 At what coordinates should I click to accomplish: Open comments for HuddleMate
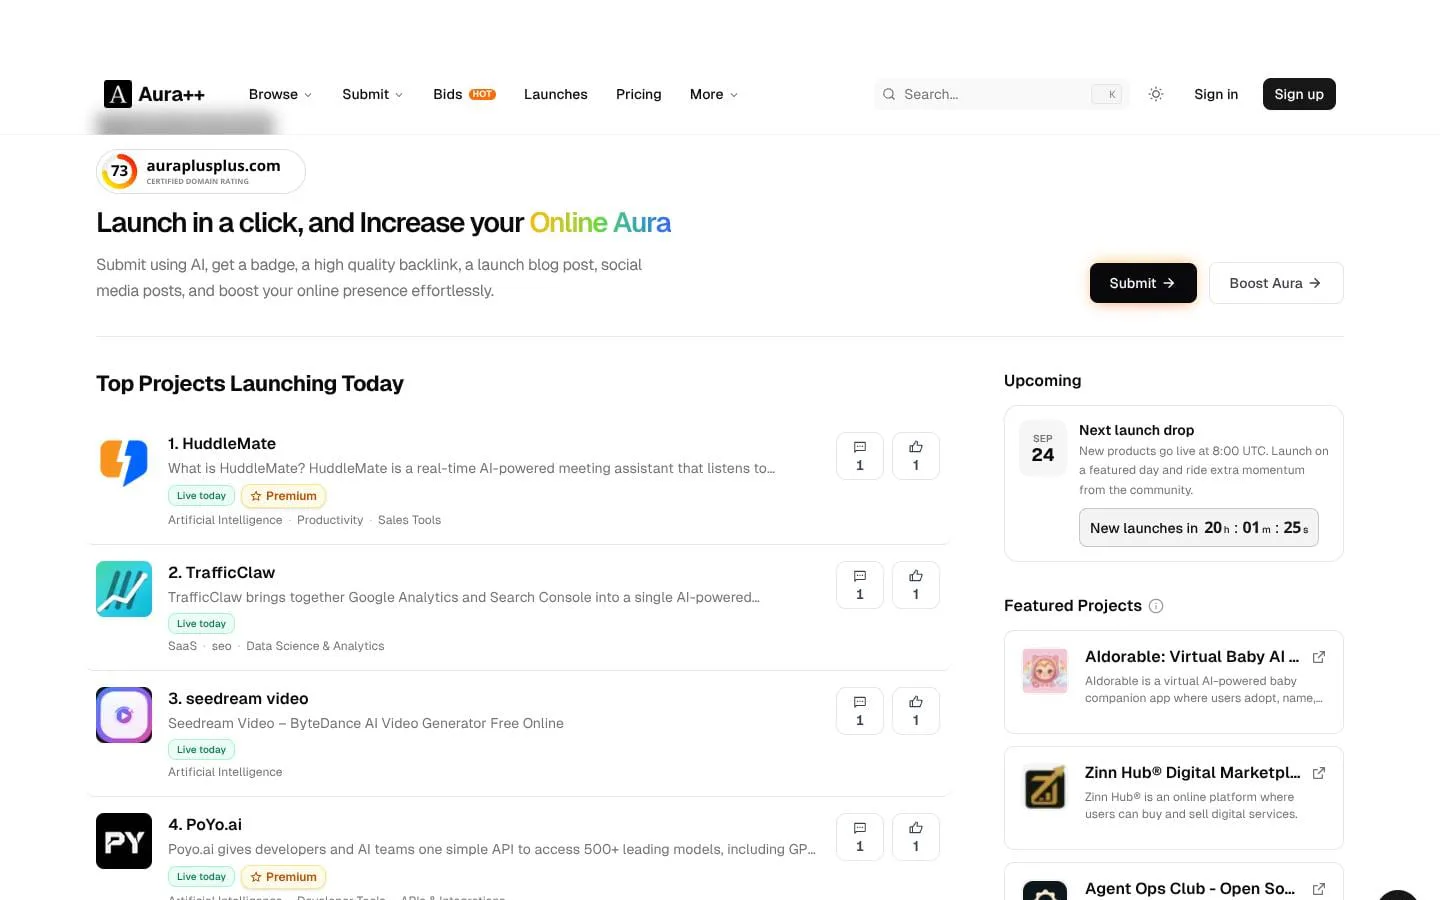860,456
